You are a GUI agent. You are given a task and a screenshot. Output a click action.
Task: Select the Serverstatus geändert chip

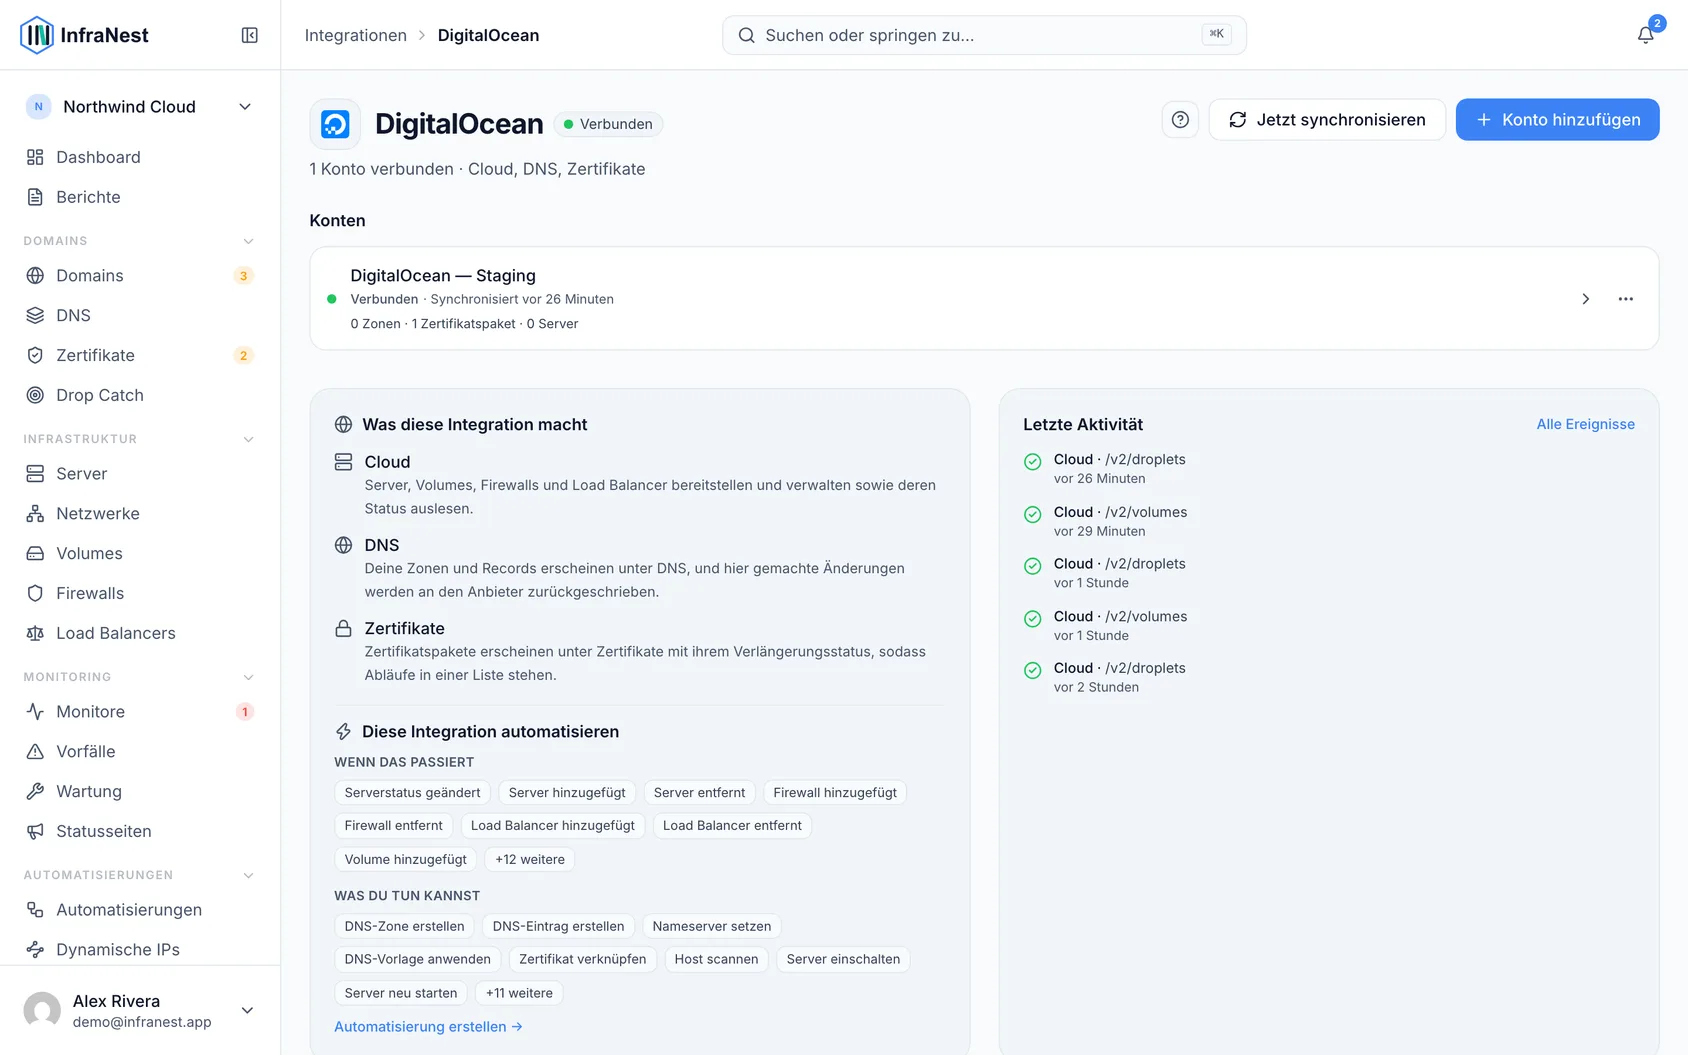pyautogui.click(x=412, y=793)
